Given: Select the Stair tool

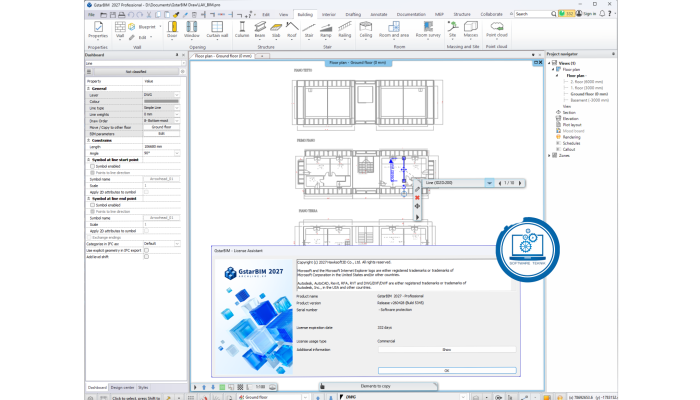Looking at the screenshot, I should [309, 30].
